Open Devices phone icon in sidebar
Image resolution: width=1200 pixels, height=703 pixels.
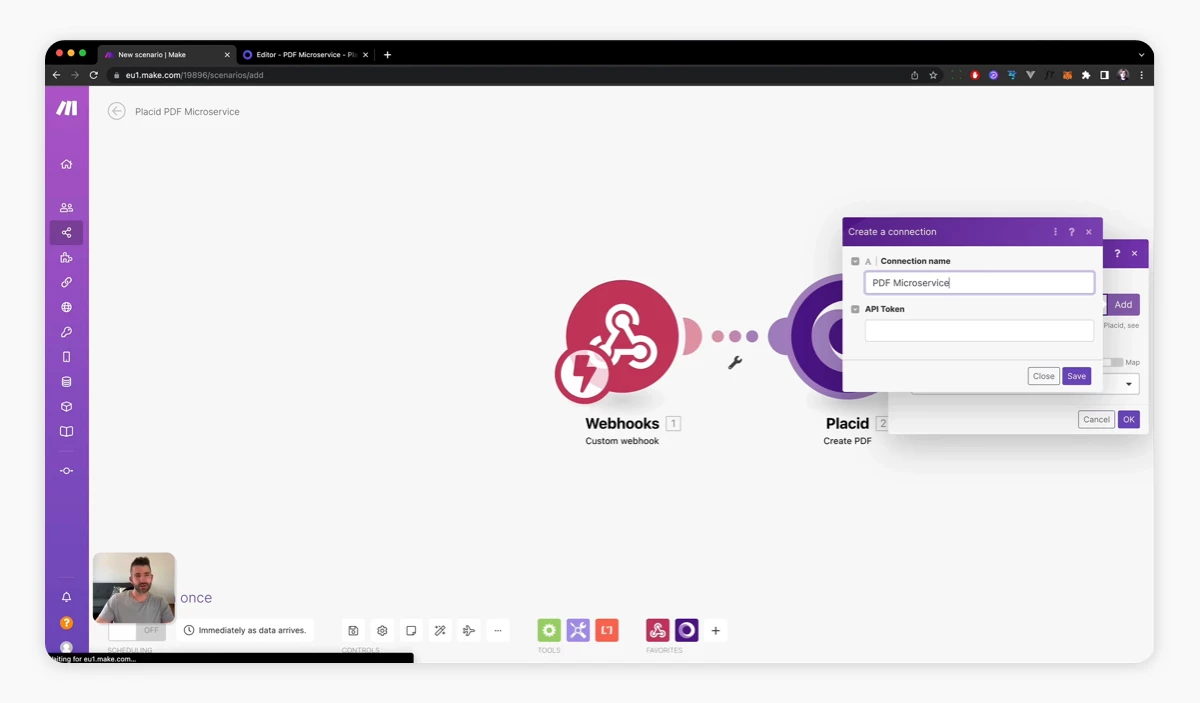coord(66,357)
